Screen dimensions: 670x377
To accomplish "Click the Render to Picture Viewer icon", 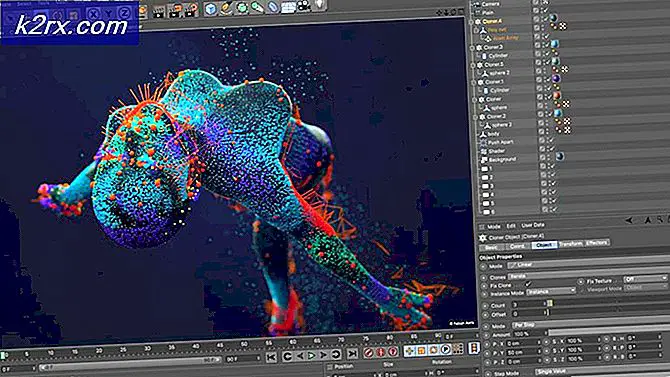I will coord(175,10).
